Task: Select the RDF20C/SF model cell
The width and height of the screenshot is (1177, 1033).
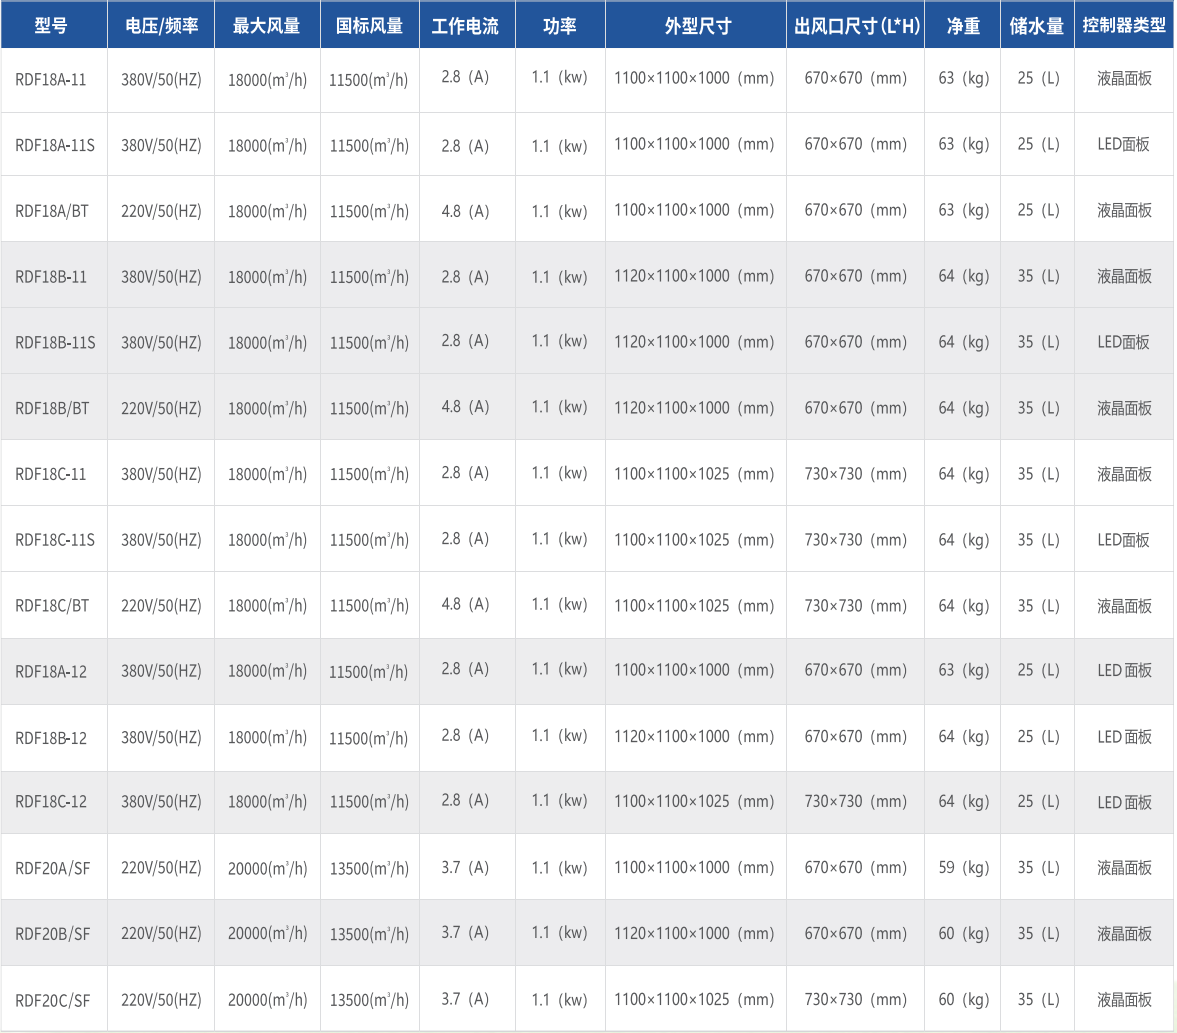Action: coord(53,1000)
